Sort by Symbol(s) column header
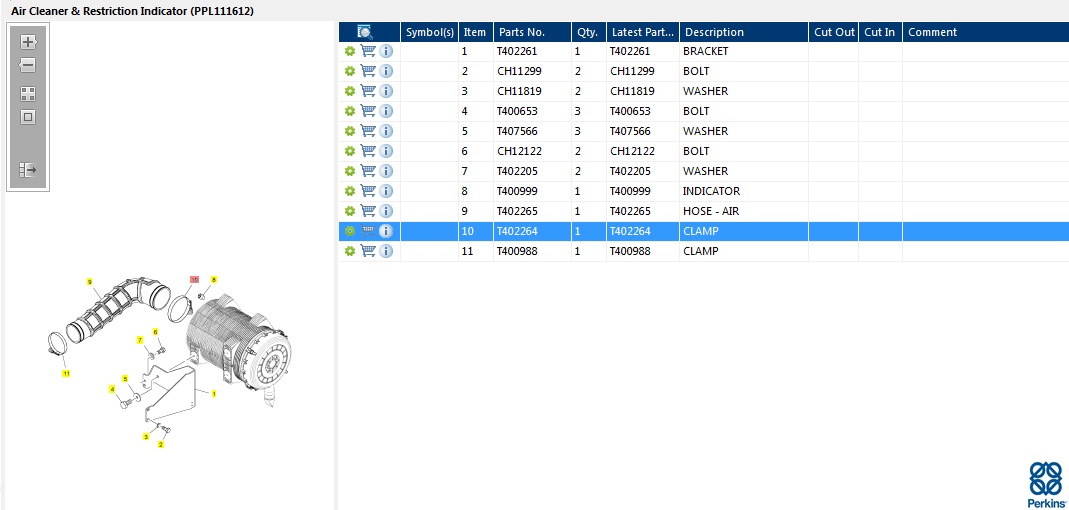1069x510 pixels. 430,32
